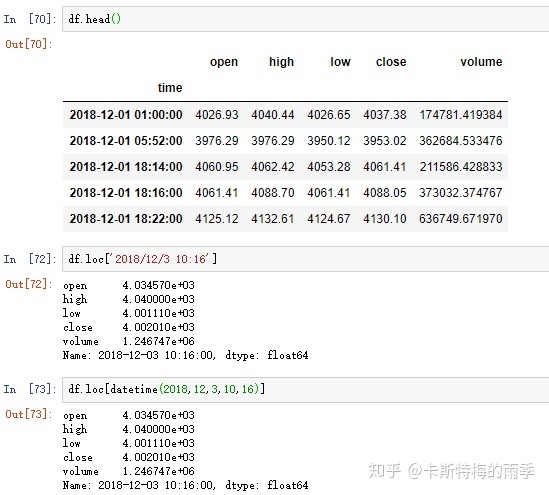Click the Out[72] Name dtype float64 line
The height and width of the screenshot is (495, 549).
(x=186, y=355)
